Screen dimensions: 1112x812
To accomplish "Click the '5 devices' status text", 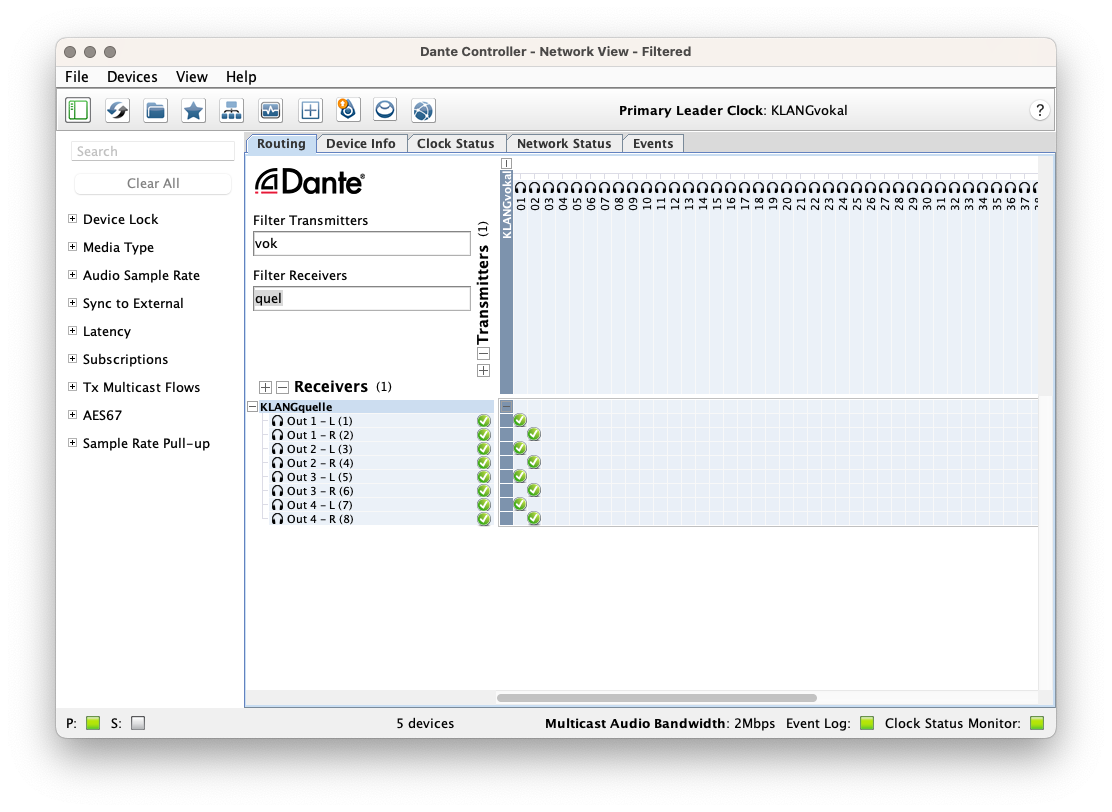I will [x=426, y=723].
